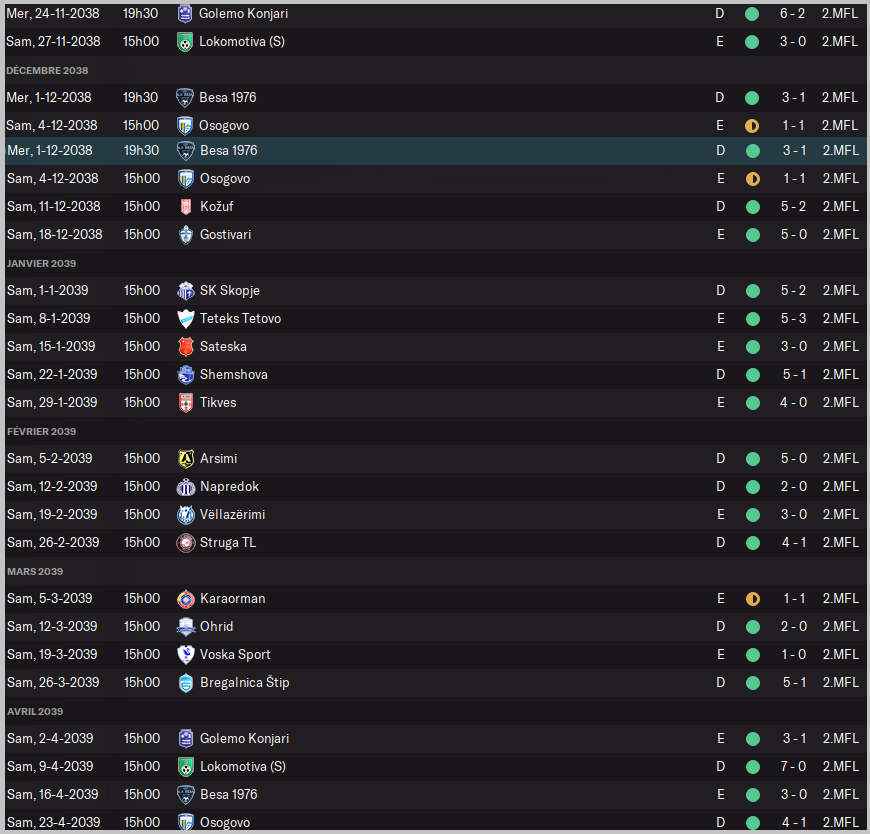This screenshot has height=834, width=870.
Task: Click the 7 - 0 result versus Lokomotiva
Action: tap(793, 767)
